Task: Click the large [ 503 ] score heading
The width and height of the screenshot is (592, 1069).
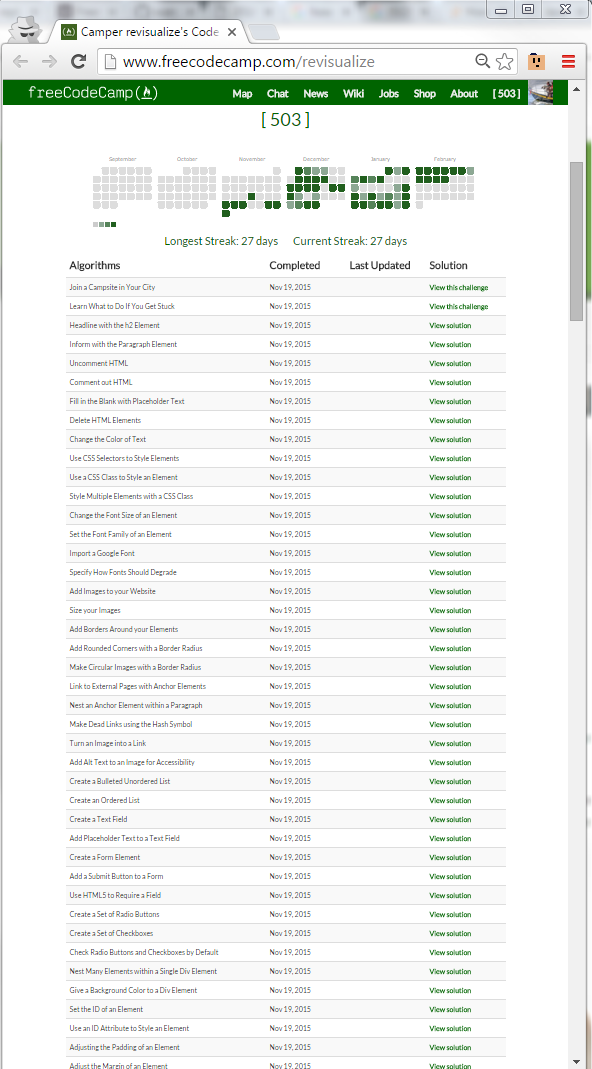Action: 286,120
